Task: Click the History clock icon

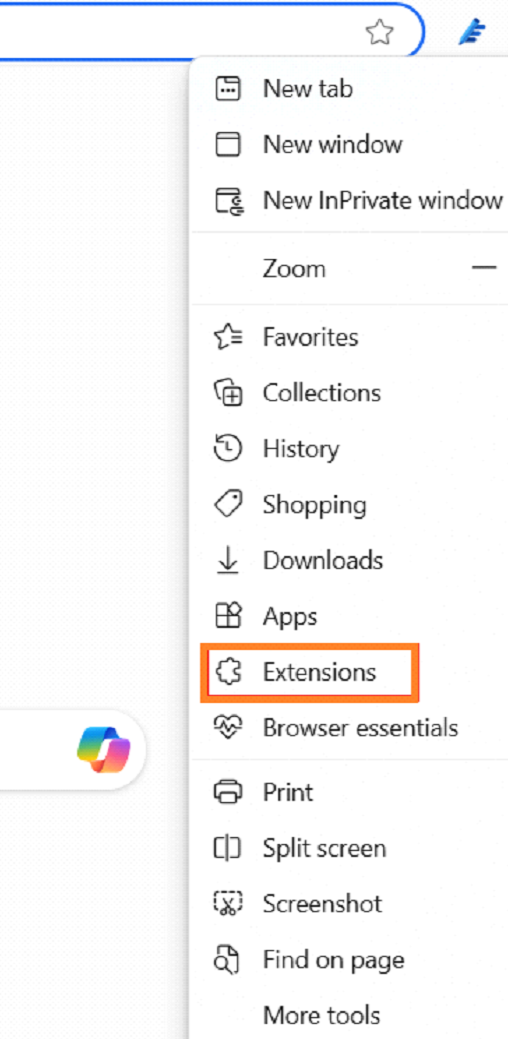Action: coord(229,449)
